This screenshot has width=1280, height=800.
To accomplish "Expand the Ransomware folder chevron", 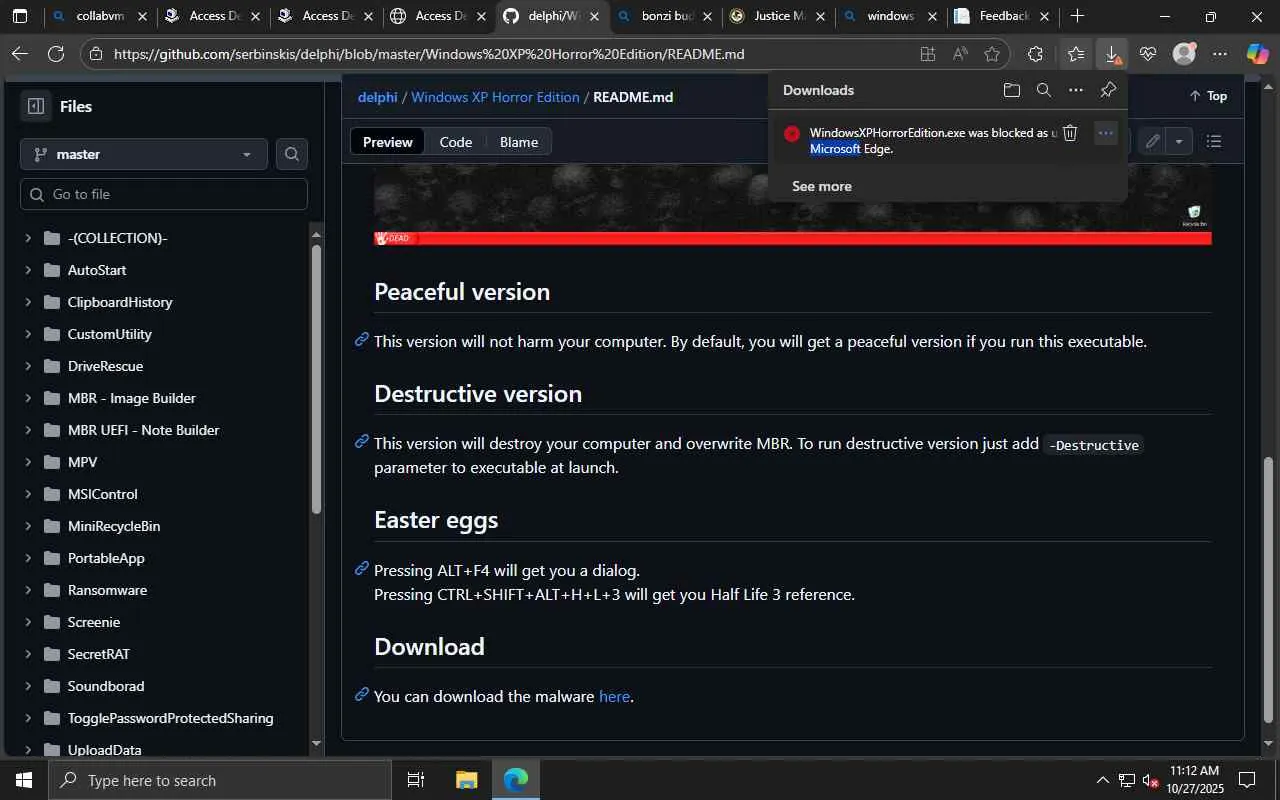I will pyautogui.click(x=28, y=590).
